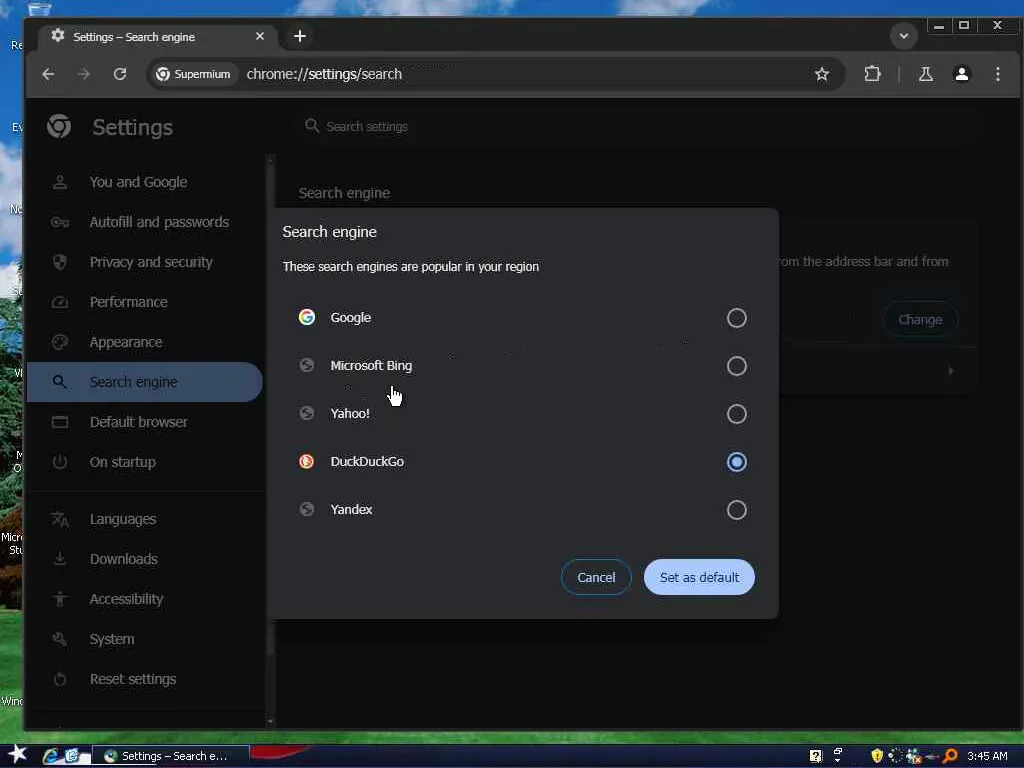This screenshot has height=768, width=1024.
Task: Click the Google logo icon in dialog
Action: 306,317
